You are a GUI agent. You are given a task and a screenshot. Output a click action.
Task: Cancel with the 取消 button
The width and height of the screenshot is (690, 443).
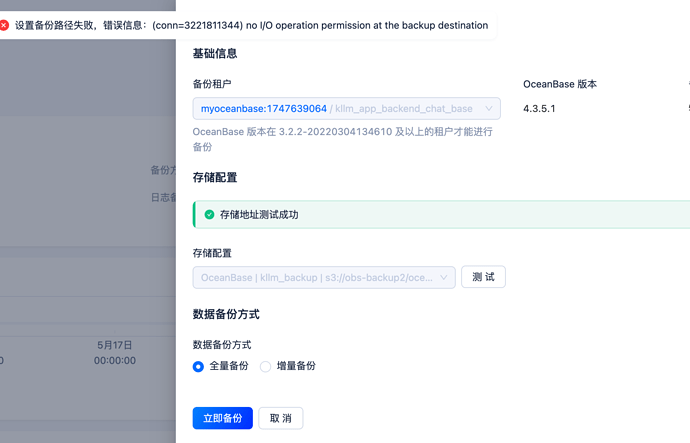point(281,418)
